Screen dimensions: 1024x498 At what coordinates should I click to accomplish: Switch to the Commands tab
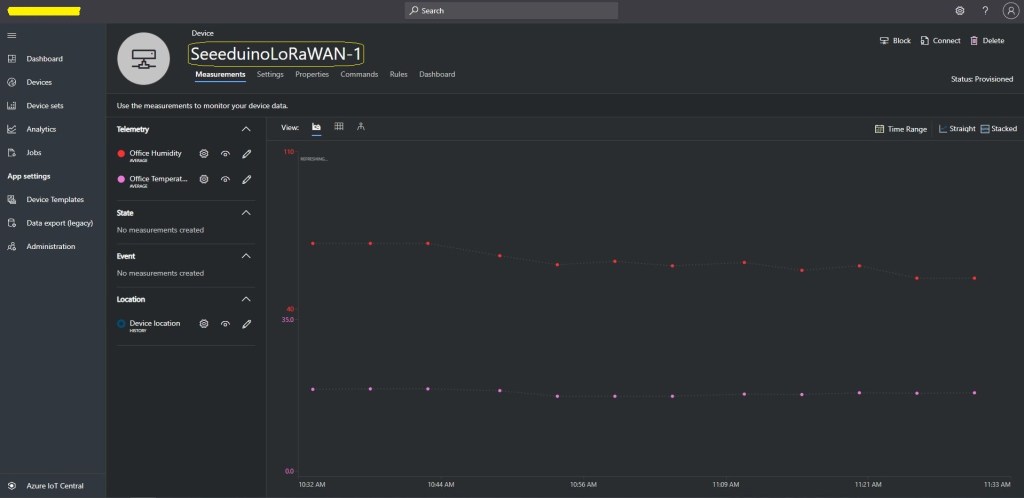[x=359, y=74]
